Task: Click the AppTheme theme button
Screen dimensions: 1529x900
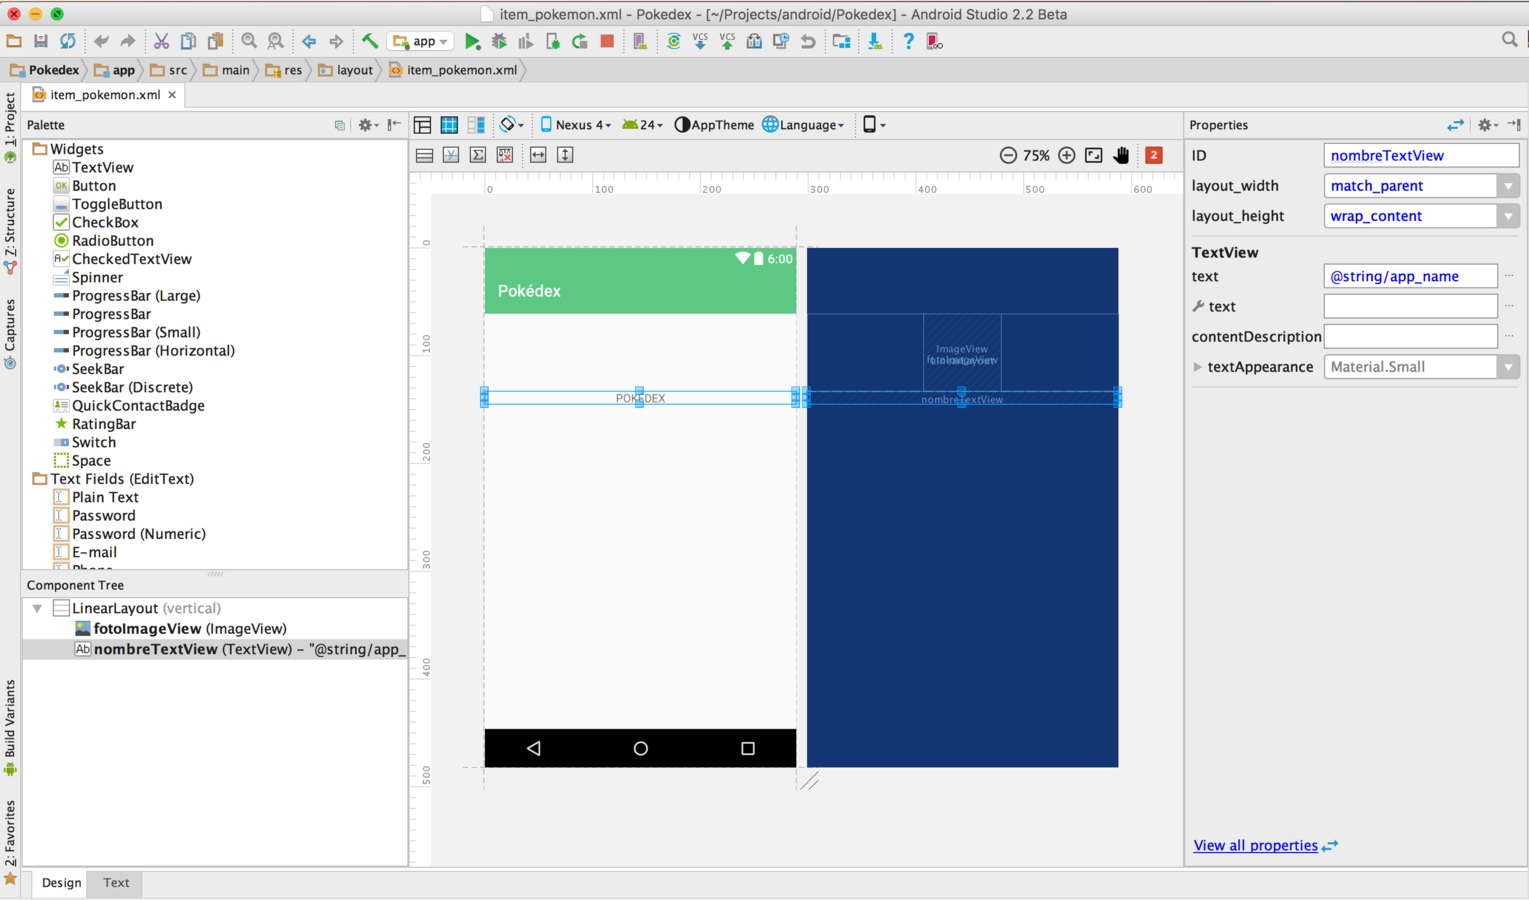Action: (x=714, y=125)
